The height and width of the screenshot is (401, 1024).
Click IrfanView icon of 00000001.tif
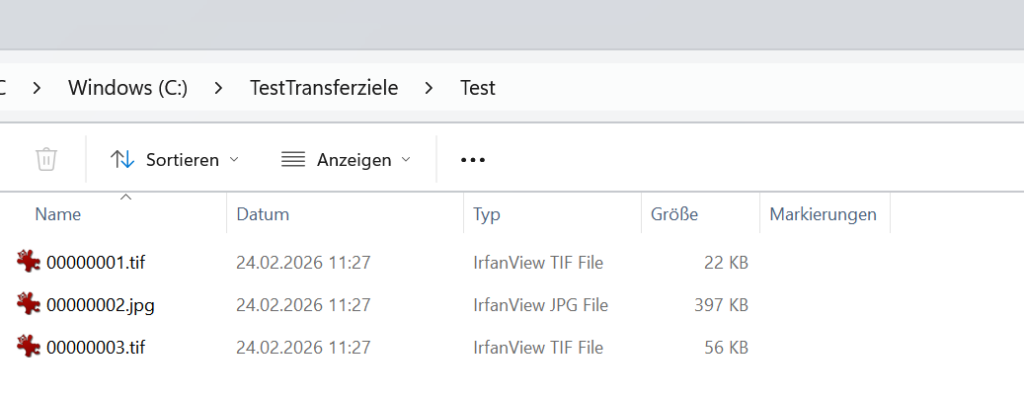[x=28, y=262]
